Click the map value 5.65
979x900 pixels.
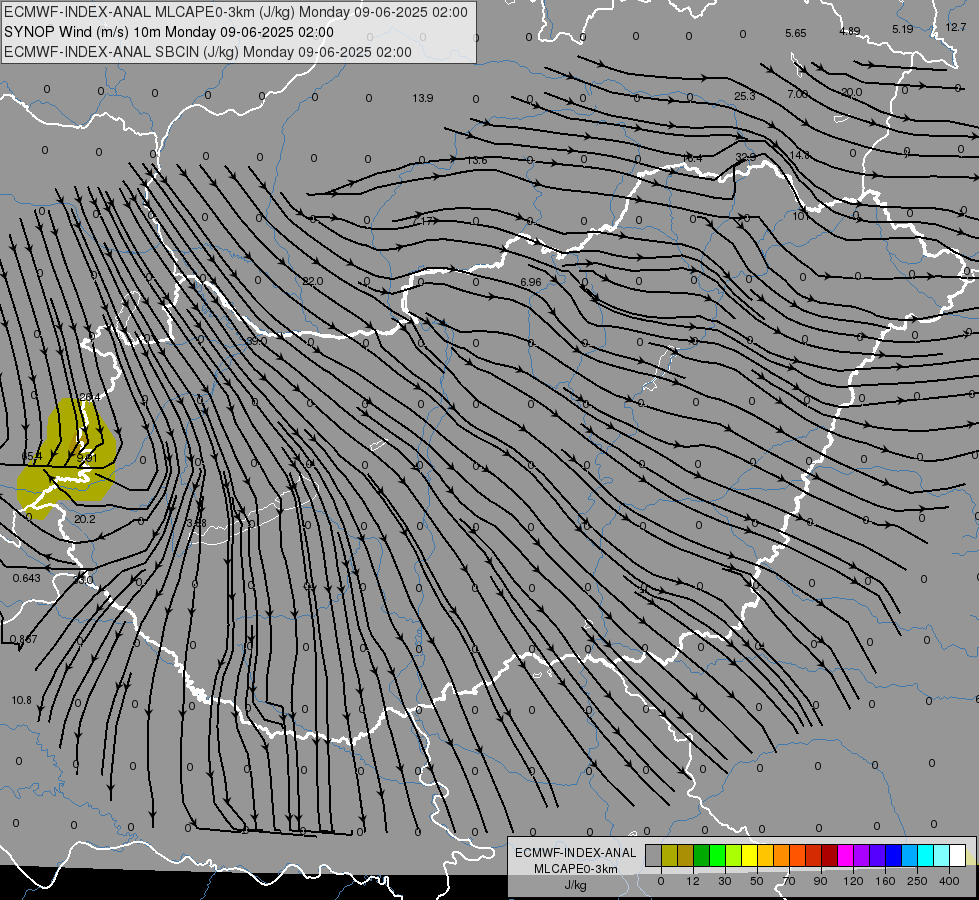coord(796,34)
